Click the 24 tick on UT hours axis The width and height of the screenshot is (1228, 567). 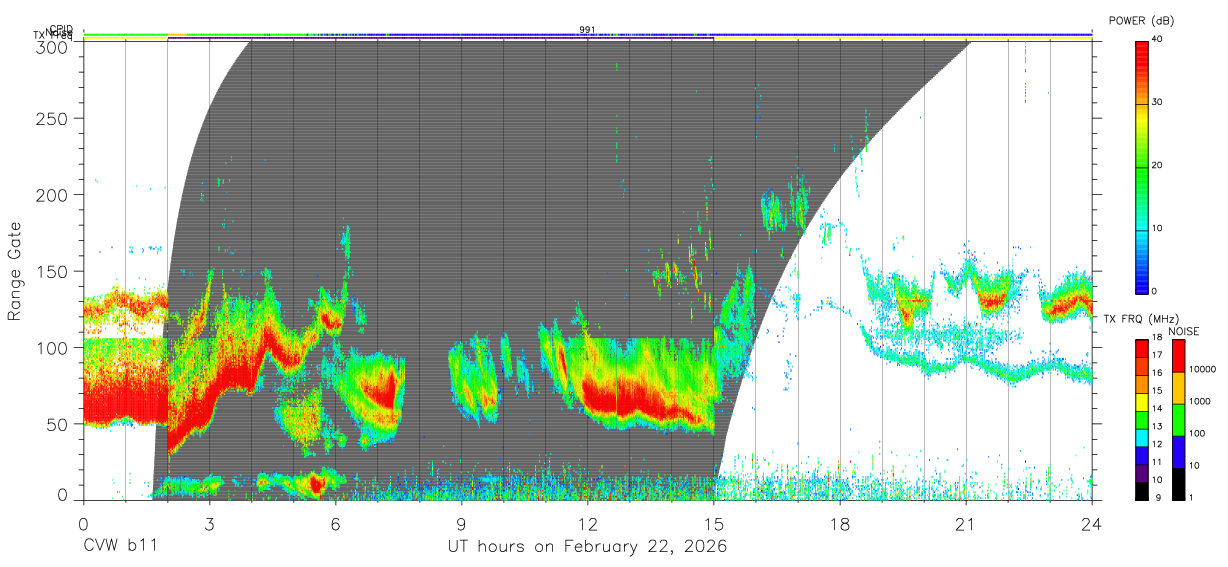[x=1091, y=523]
